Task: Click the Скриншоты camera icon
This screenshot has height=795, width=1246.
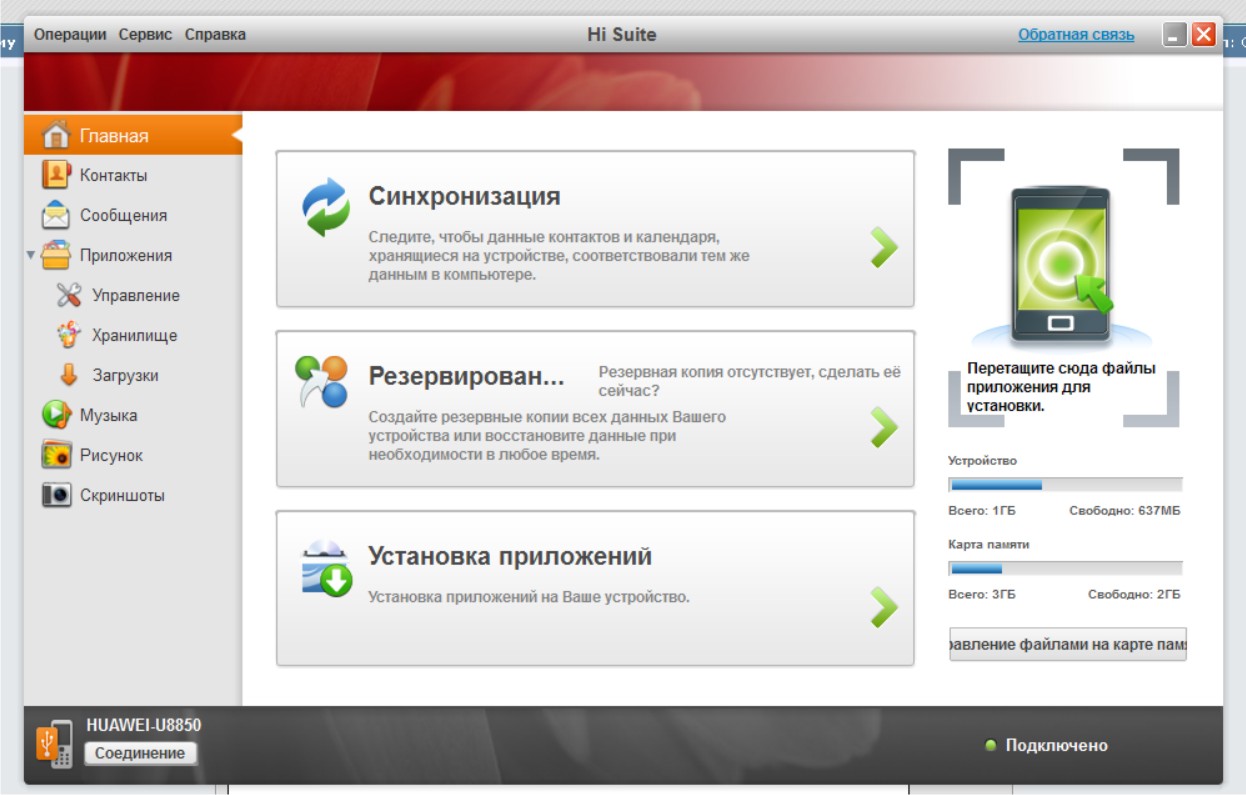Action: coord(56,495)
